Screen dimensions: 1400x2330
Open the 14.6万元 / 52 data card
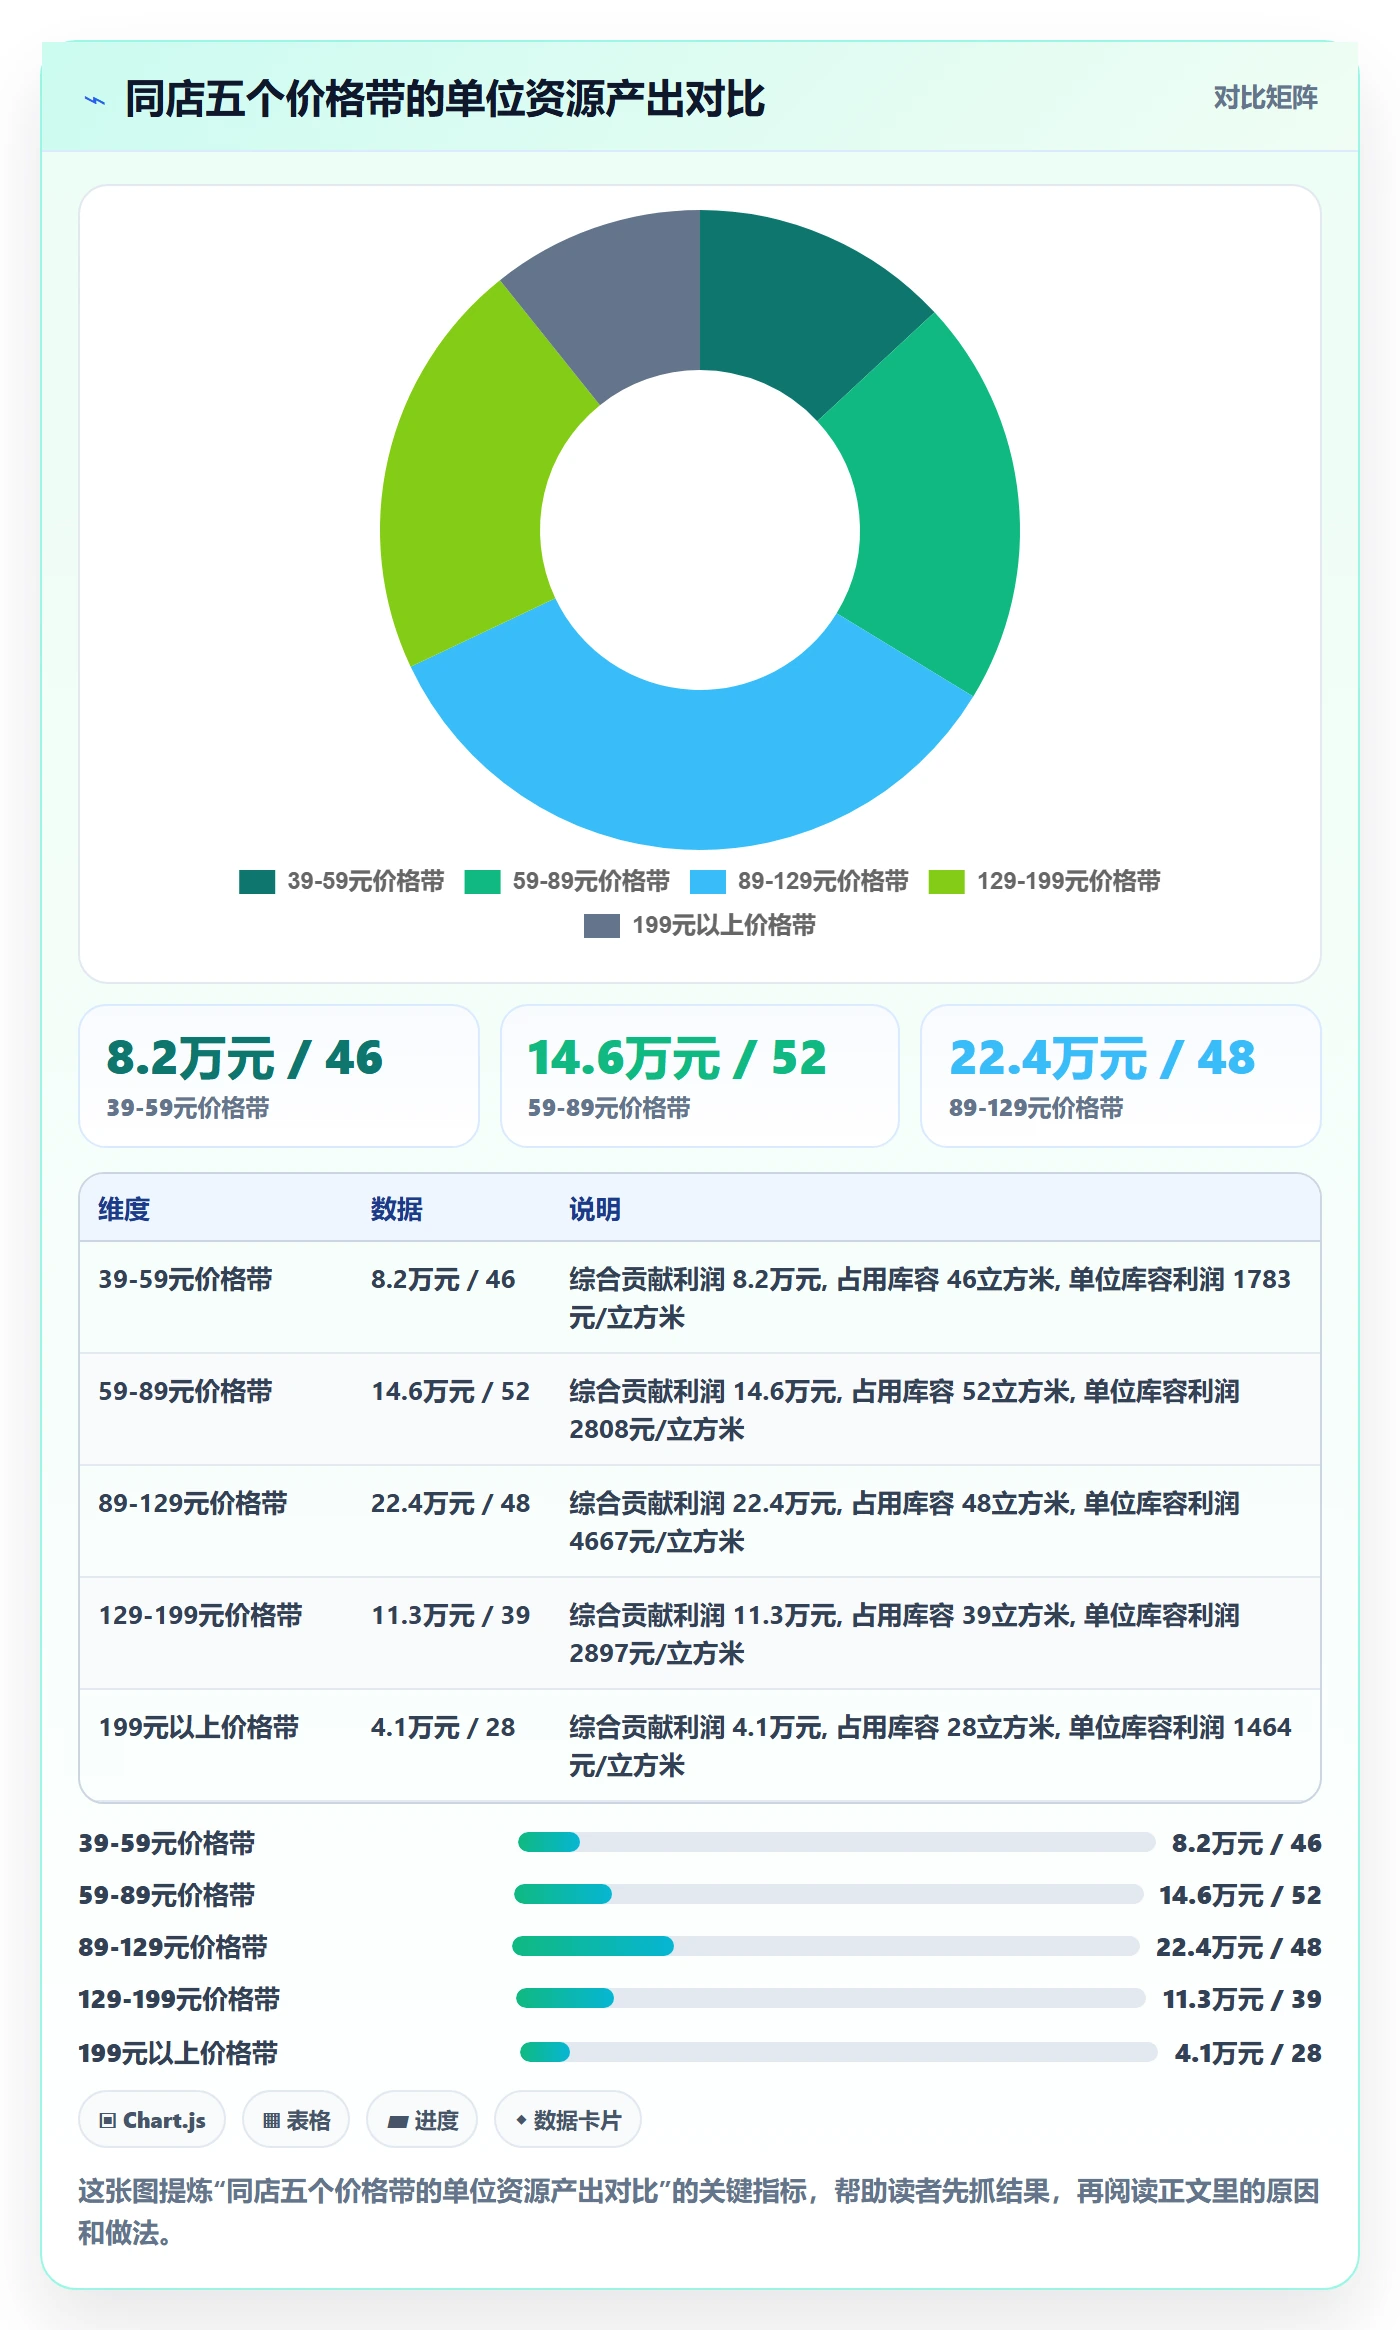[x=700, y=1076]
